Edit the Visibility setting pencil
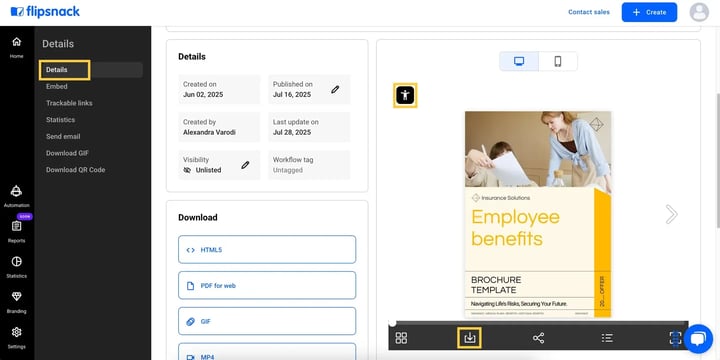 click(245, 165)
